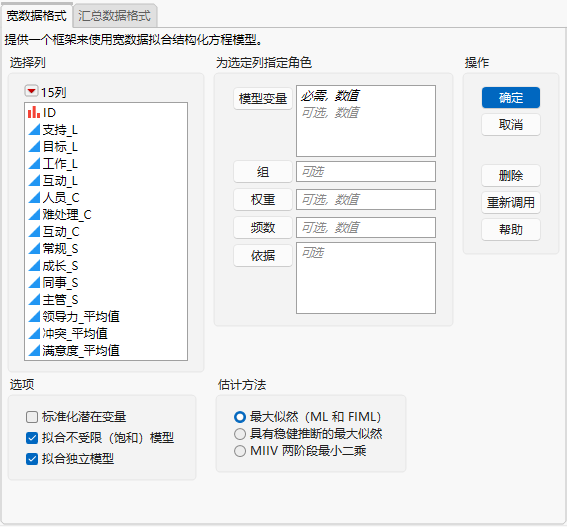
Task: Click the 模型变量 list box (必需, 数值)
Action: click(x=366, y=121)
